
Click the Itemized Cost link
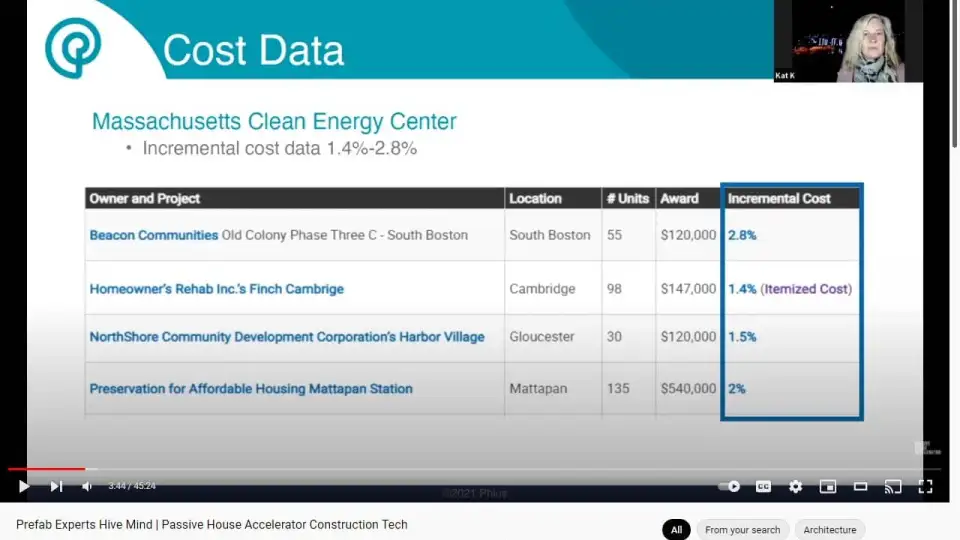tap(806, 289)
